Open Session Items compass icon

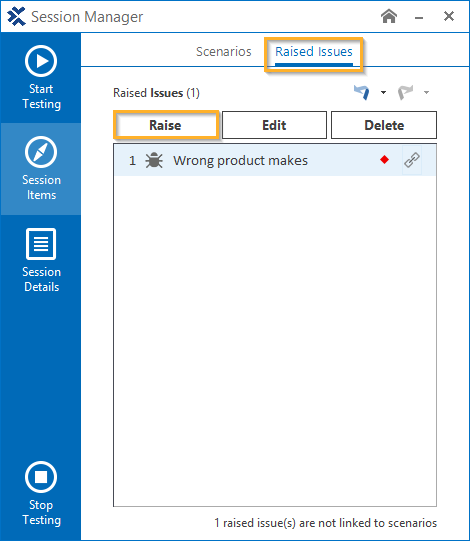(x=41, y=152)
